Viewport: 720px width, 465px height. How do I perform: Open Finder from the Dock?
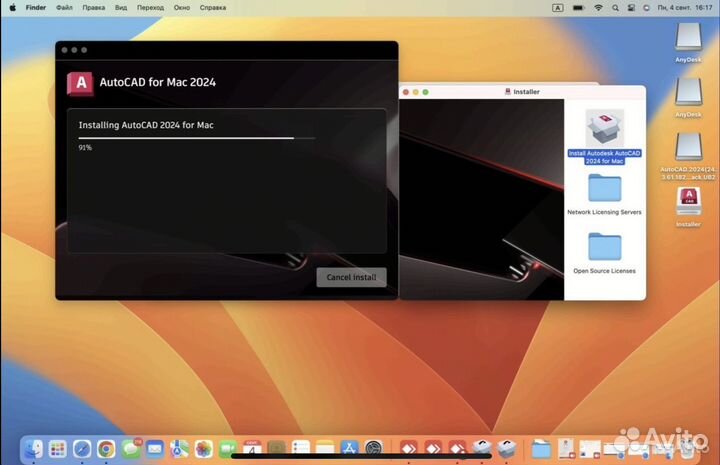tap(33, 448)
